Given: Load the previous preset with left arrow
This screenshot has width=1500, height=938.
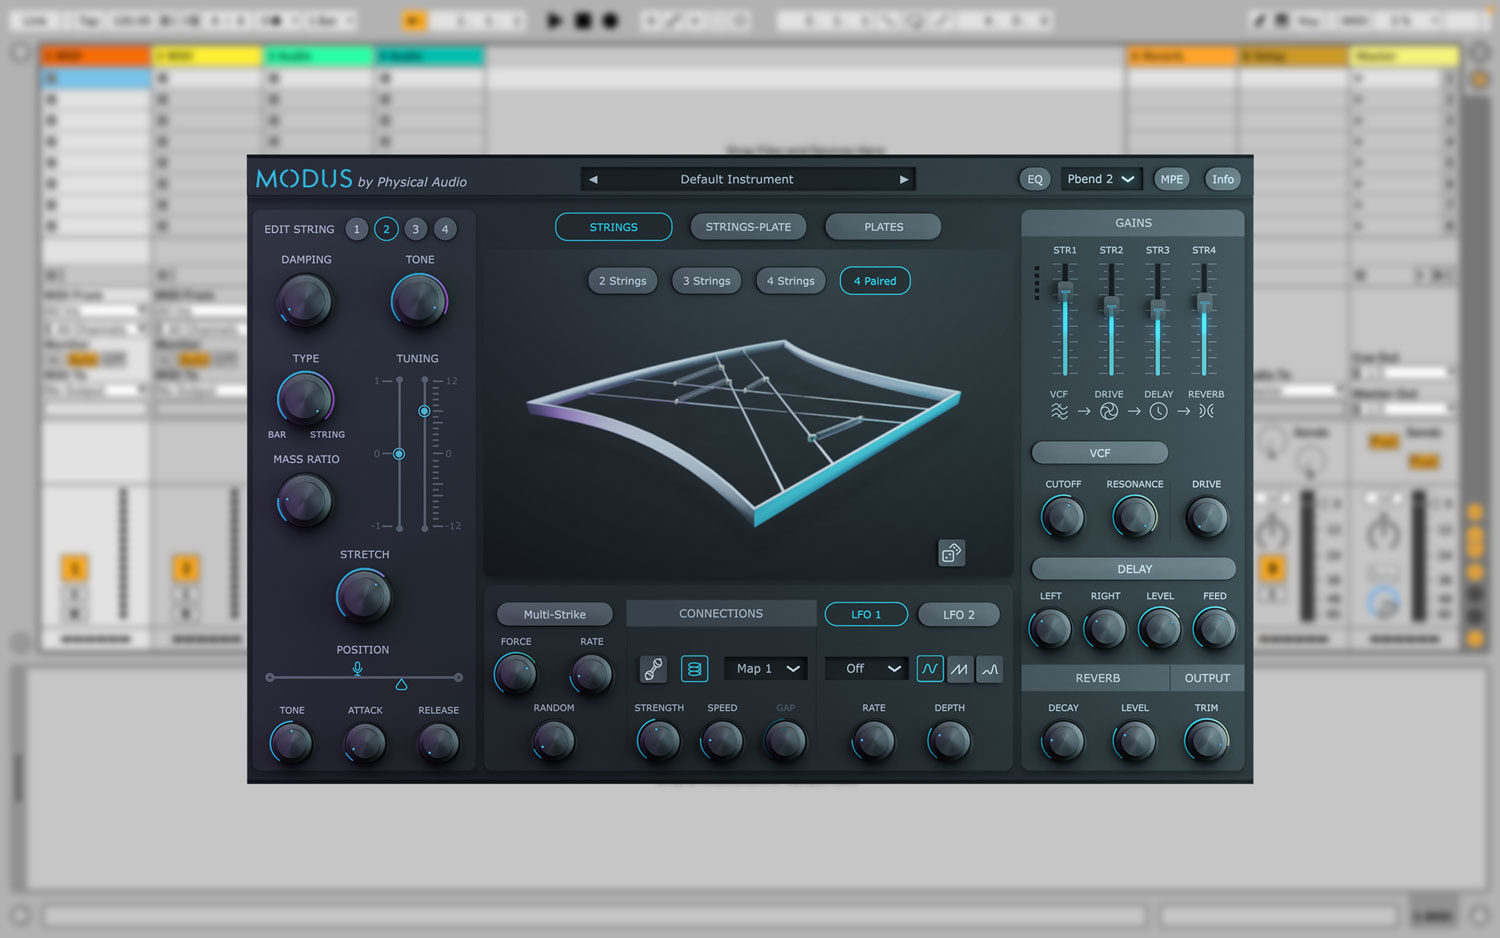Looking at the screenshot, I should point(593,180).
